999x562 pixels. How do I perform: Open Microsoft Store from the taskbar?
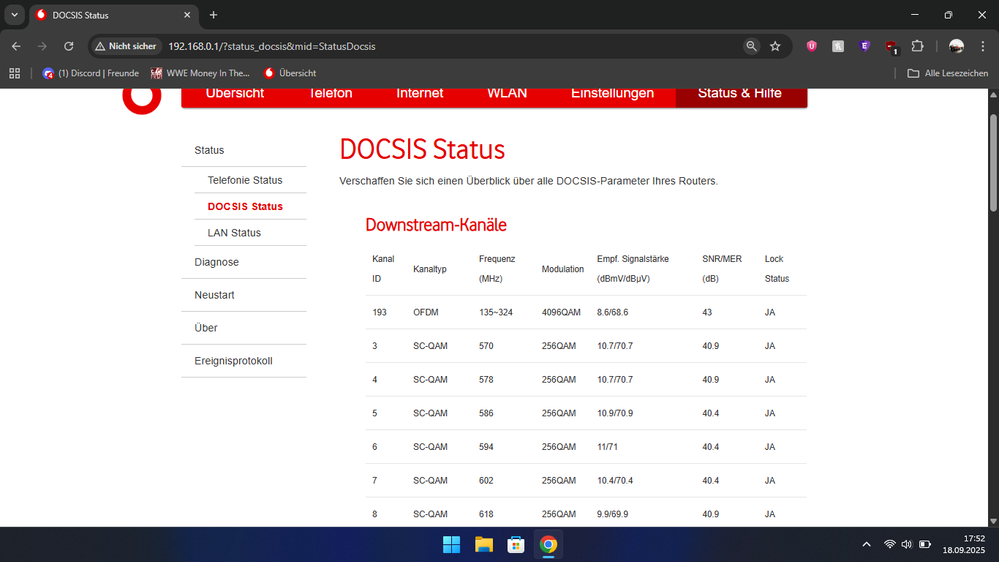pyautogui.click(x=516, y=545)
